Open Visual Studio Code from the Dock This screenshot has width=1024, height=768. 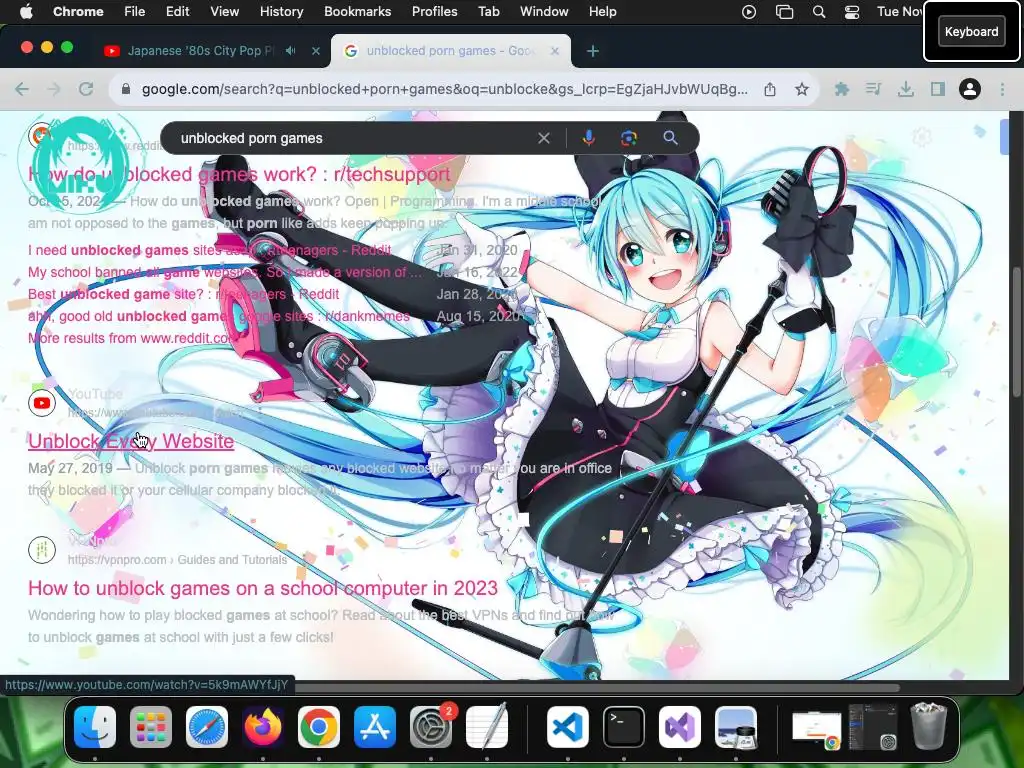(568, 727)
